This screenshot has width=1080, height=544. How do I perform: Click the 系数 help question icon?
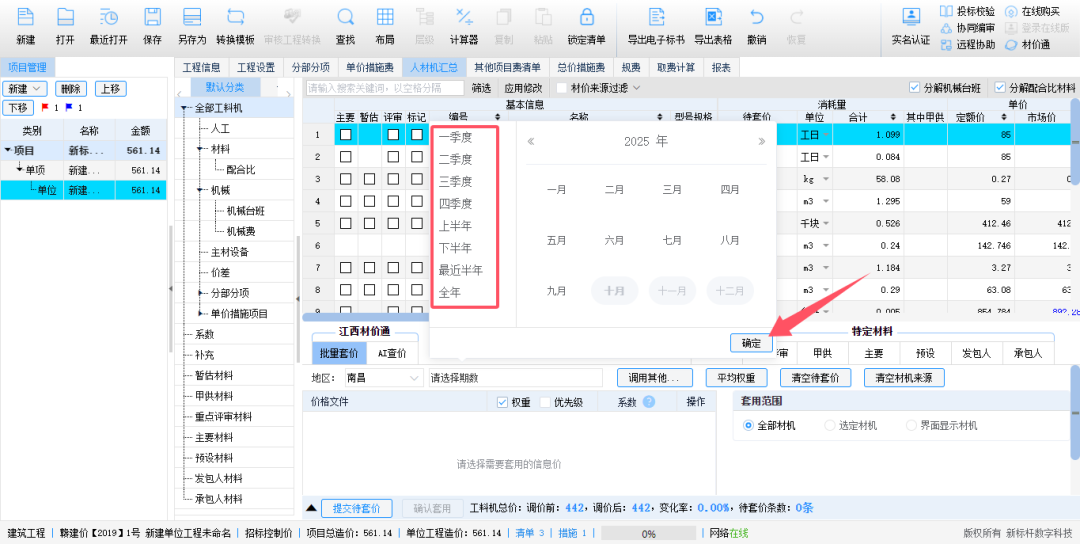click(648, 402)
